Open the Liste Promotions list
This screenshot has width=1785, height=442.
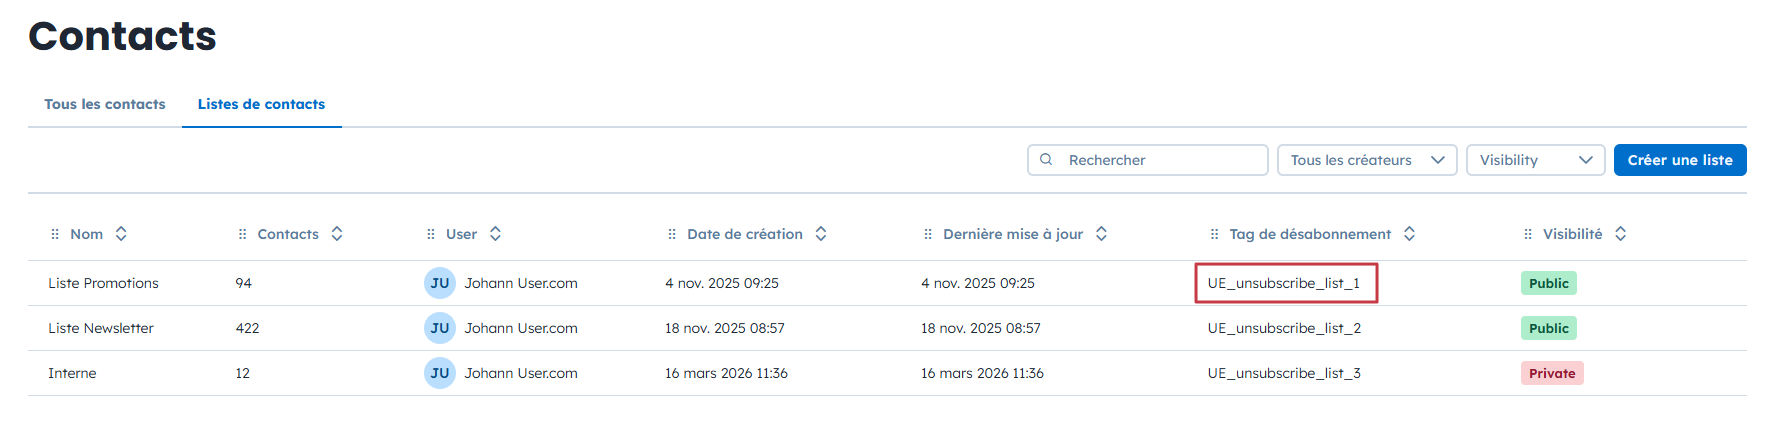(103, 283)
